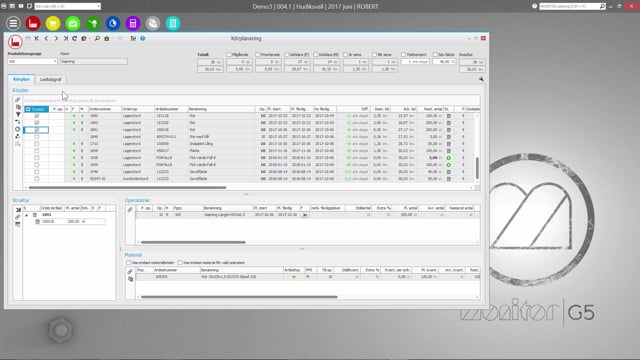Click the upper green status circle in Körplan
Image resolution: width=640 pixels, height=360 pixels.
(x=449, y=158)
